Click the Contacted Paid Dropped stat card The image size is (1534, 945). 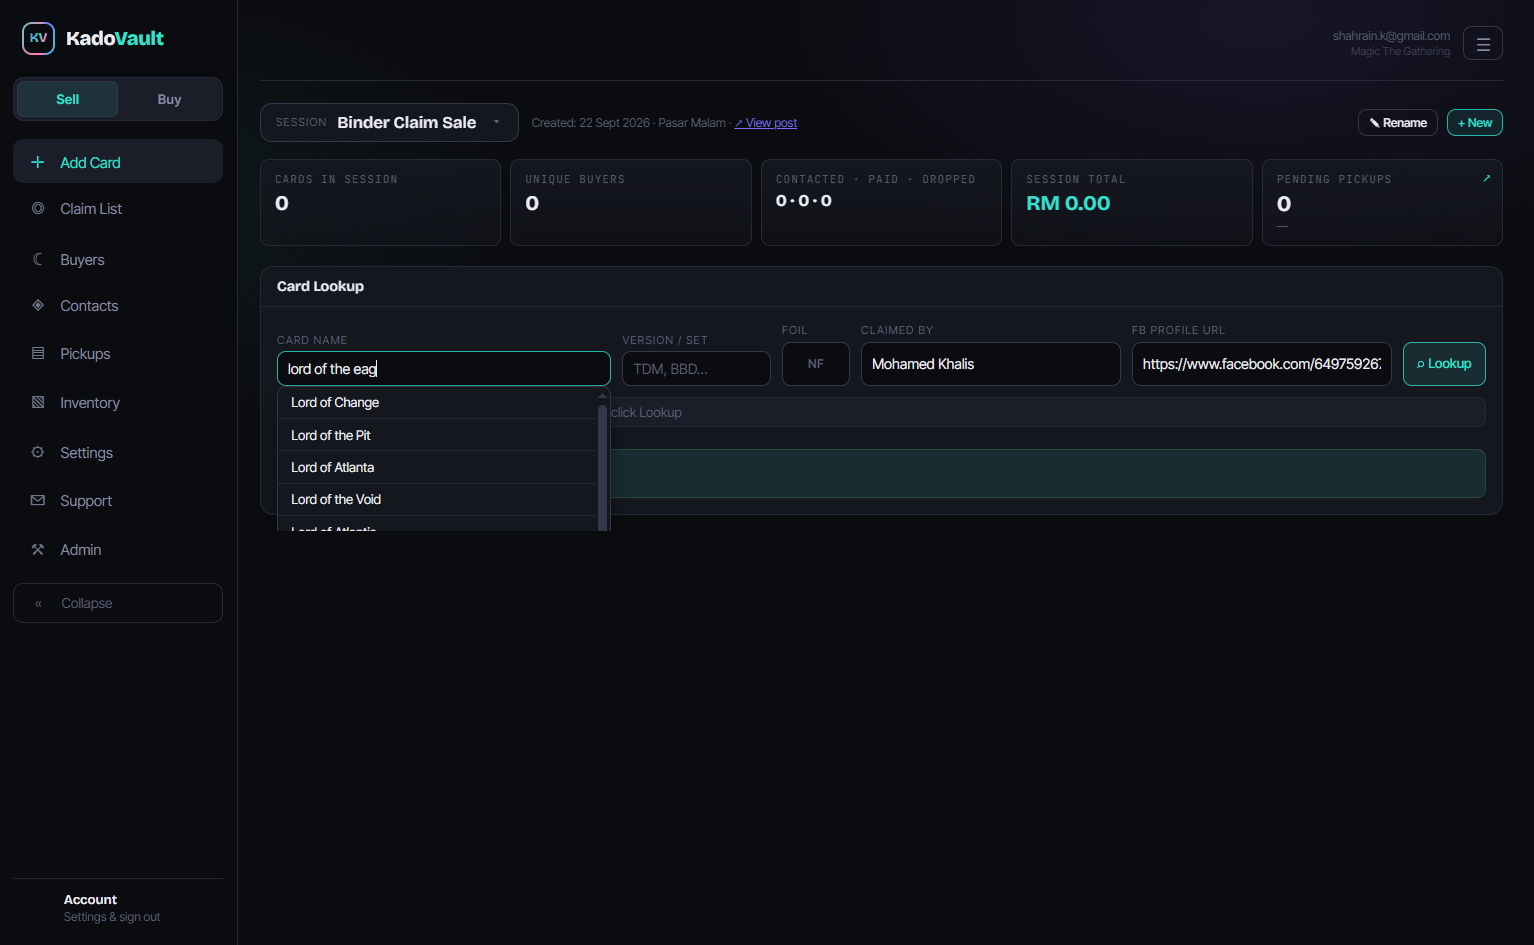click(x=881, y=202)
